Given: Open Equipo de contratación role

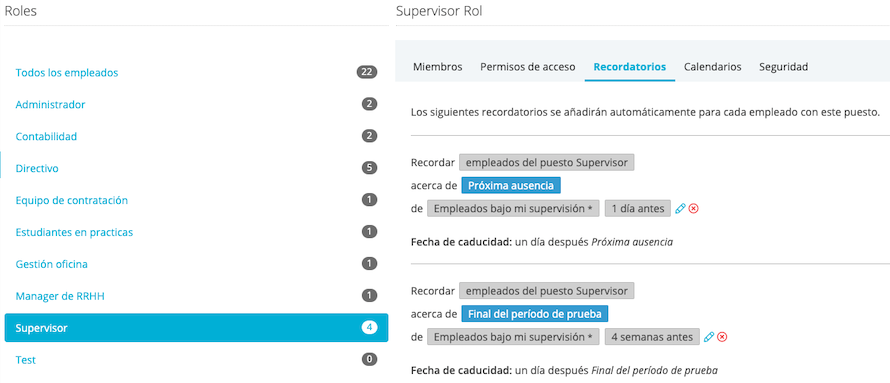Looking at the screenshot, I should pyautogui.click(x=196, y=200).
